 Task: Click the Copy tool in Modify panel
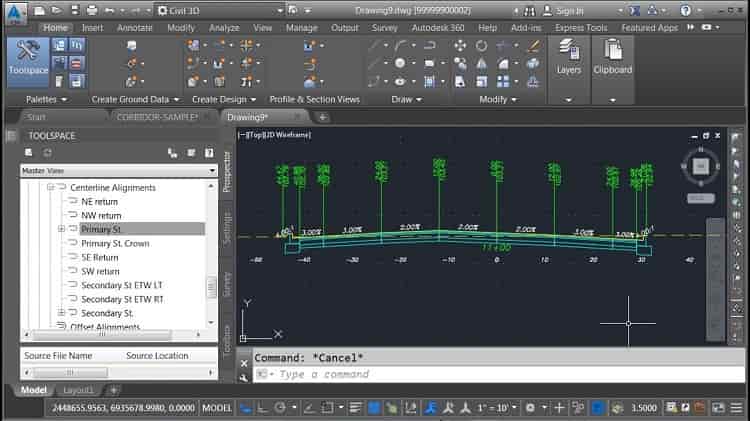click(x=460, y=64)
